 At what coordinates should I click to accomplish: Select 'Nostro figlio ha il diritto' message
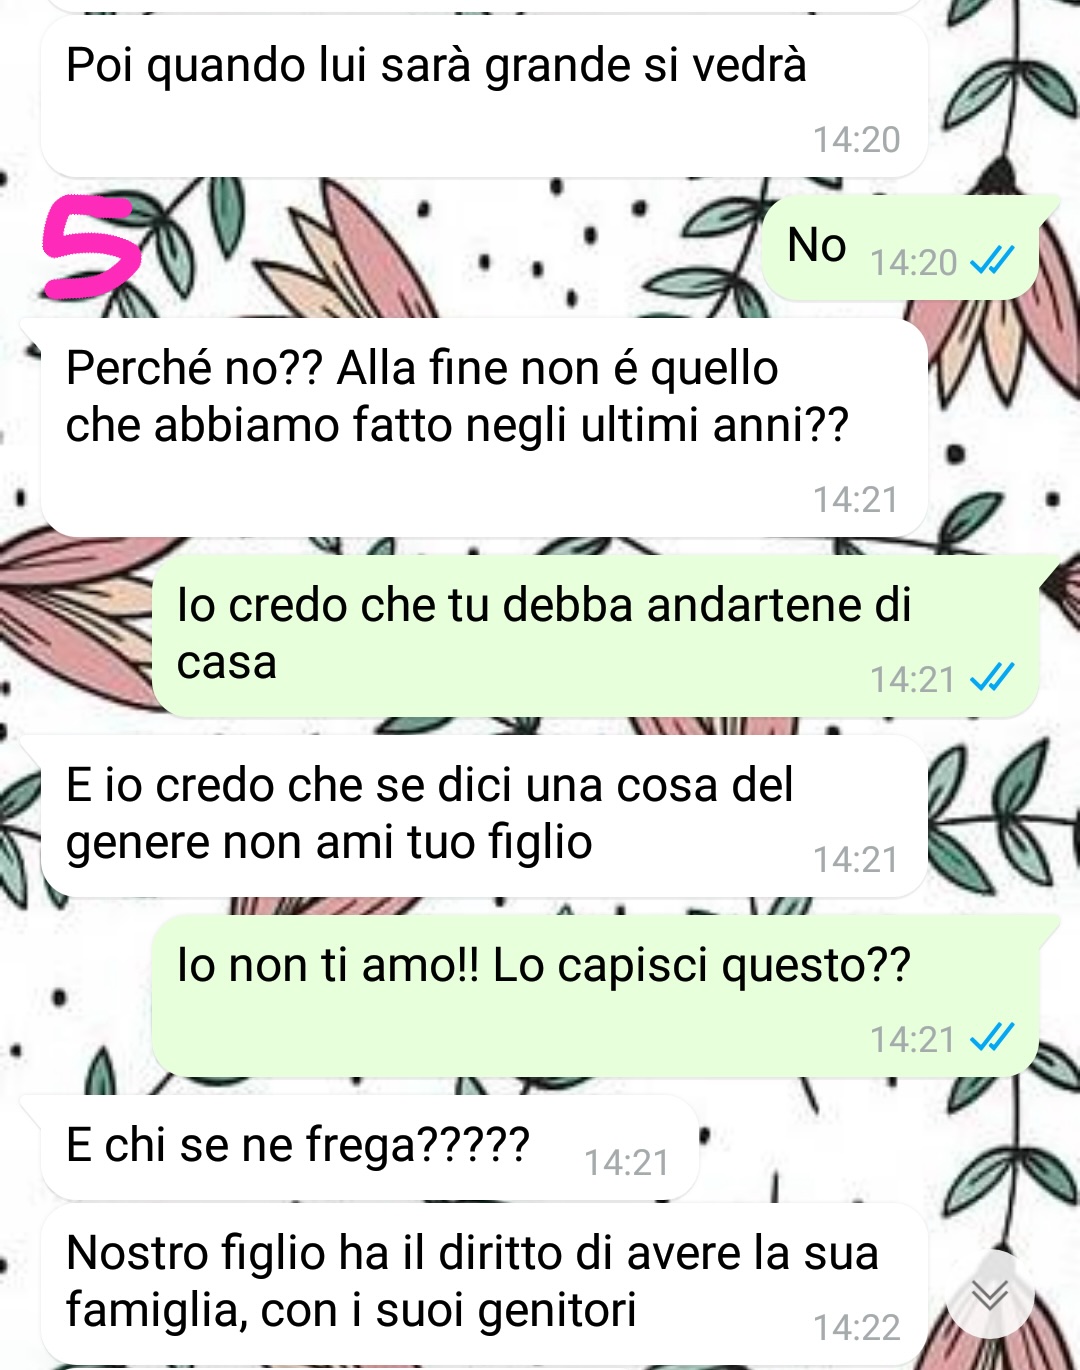tap(484, 1284)
